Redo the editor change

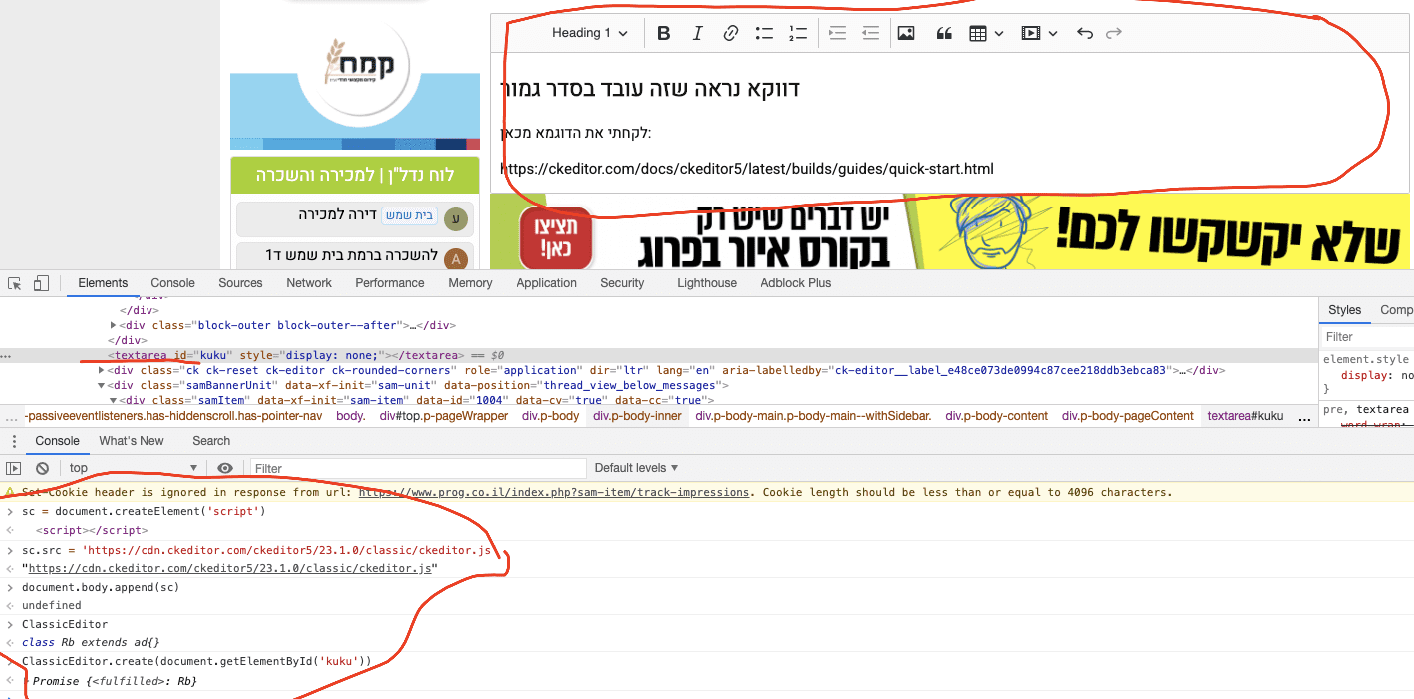coord(1114,33)
